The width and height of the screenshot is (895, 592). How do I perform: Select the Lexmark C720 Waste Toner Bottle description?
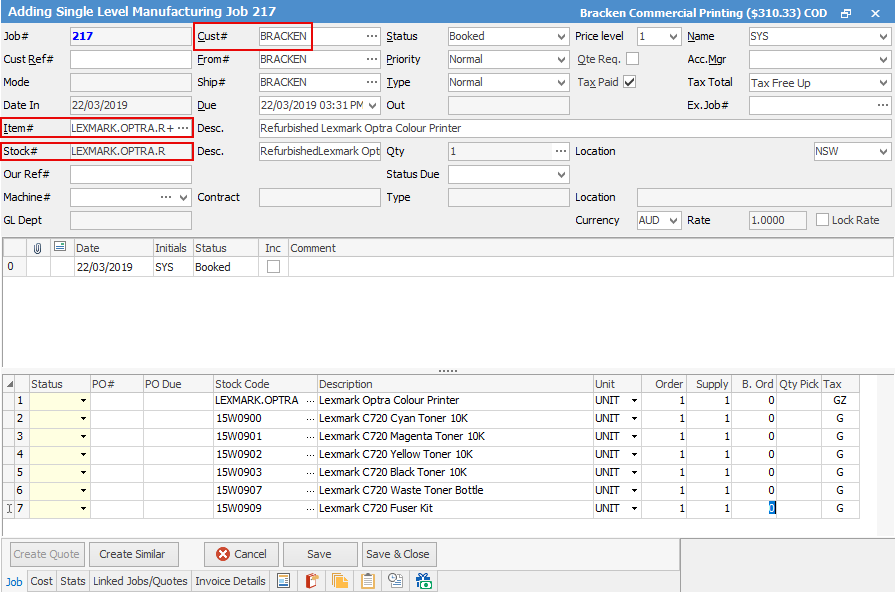click(x=401, y=490)
